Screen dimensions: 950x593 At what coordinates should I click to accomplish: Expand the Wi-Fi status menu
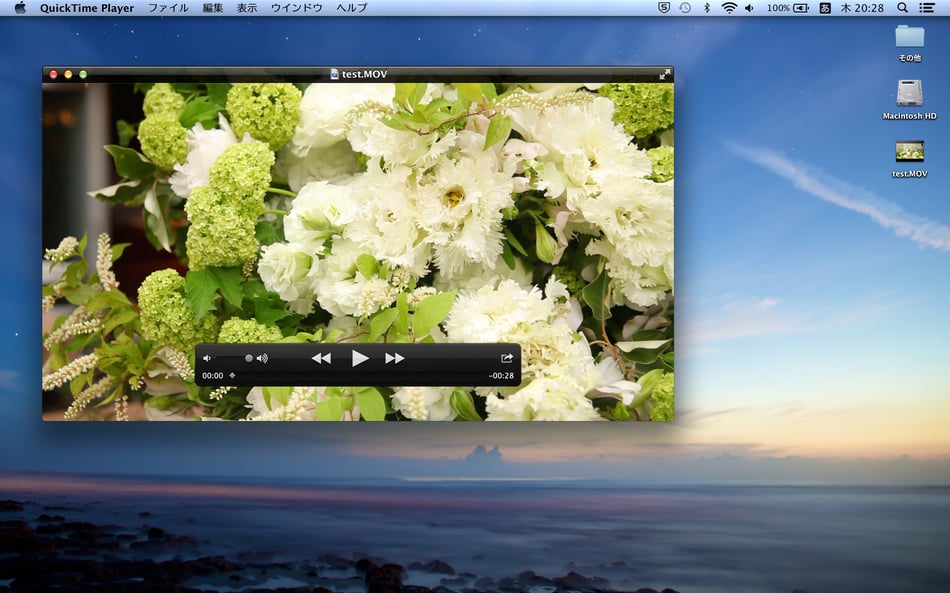[729, 8]
